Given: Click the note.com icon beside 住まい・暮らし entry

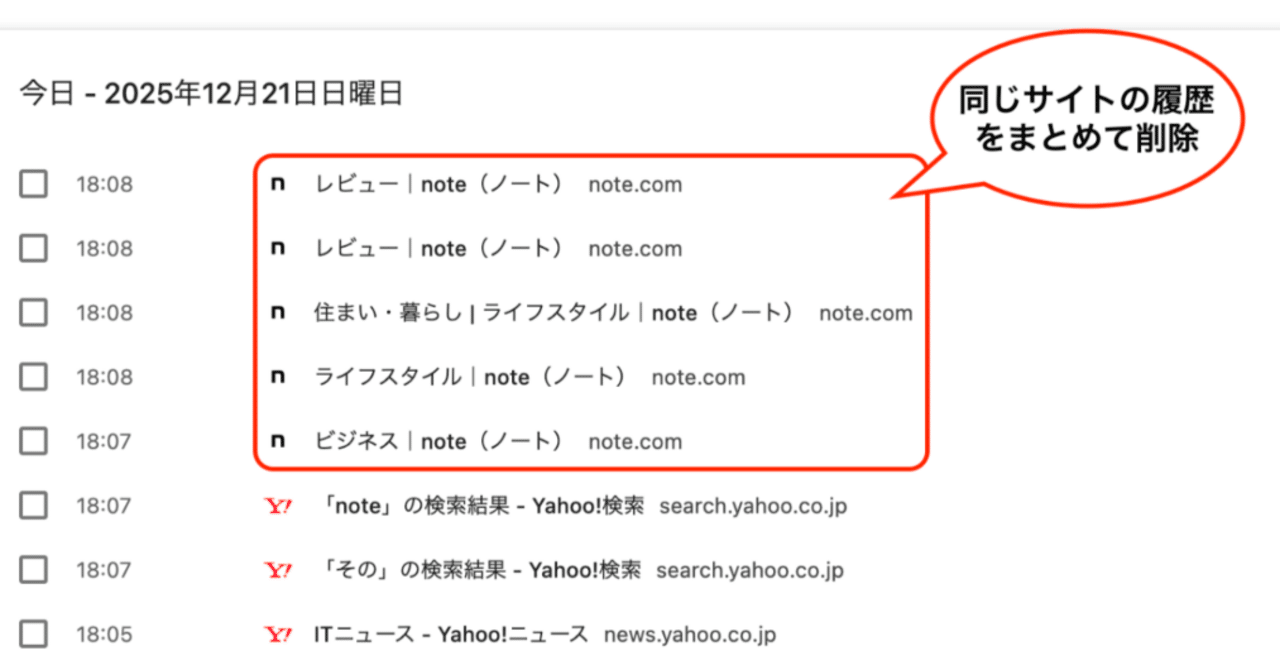Looking at the screenshot, I should point(278,312).
